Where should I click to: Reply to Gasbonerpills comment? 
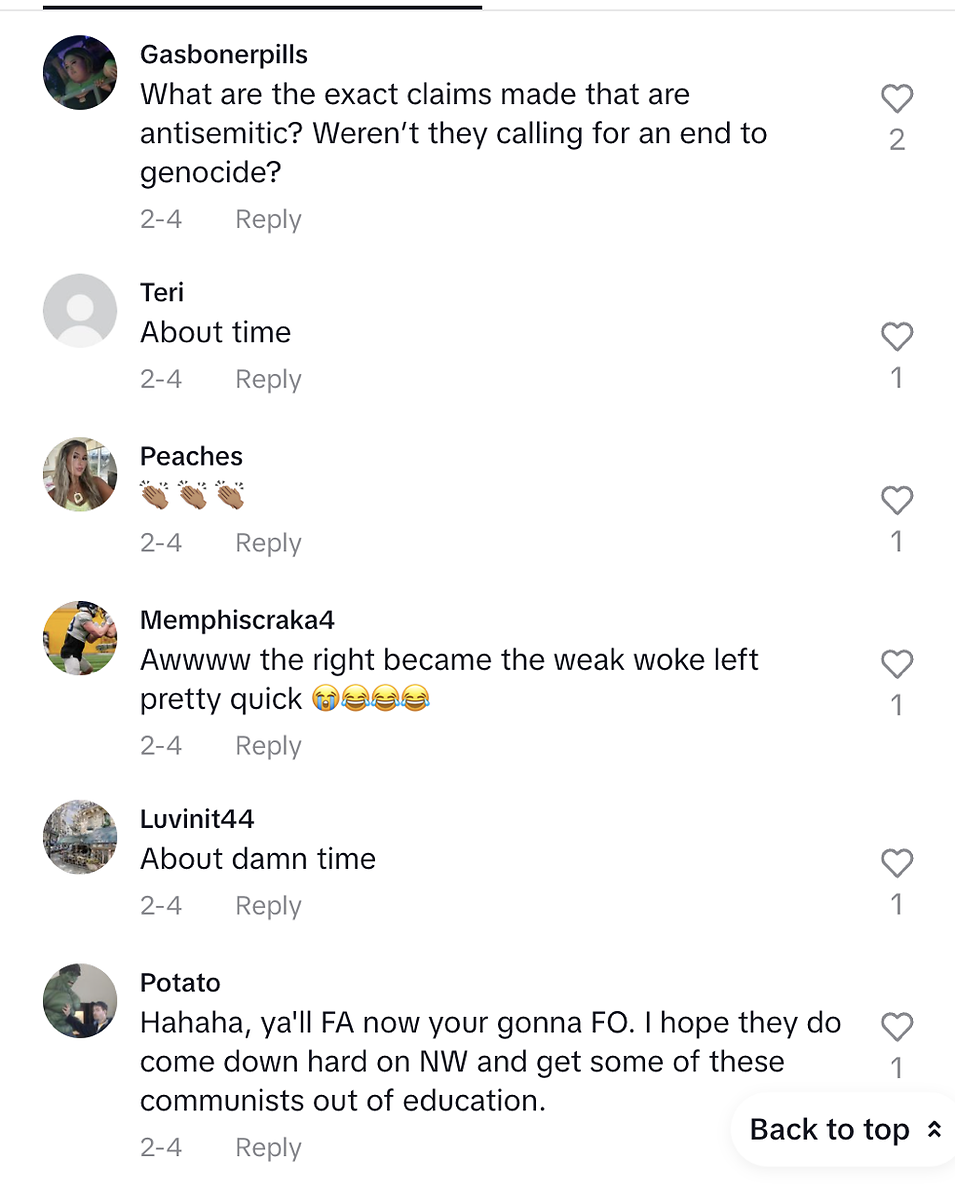tap(268, 220)
